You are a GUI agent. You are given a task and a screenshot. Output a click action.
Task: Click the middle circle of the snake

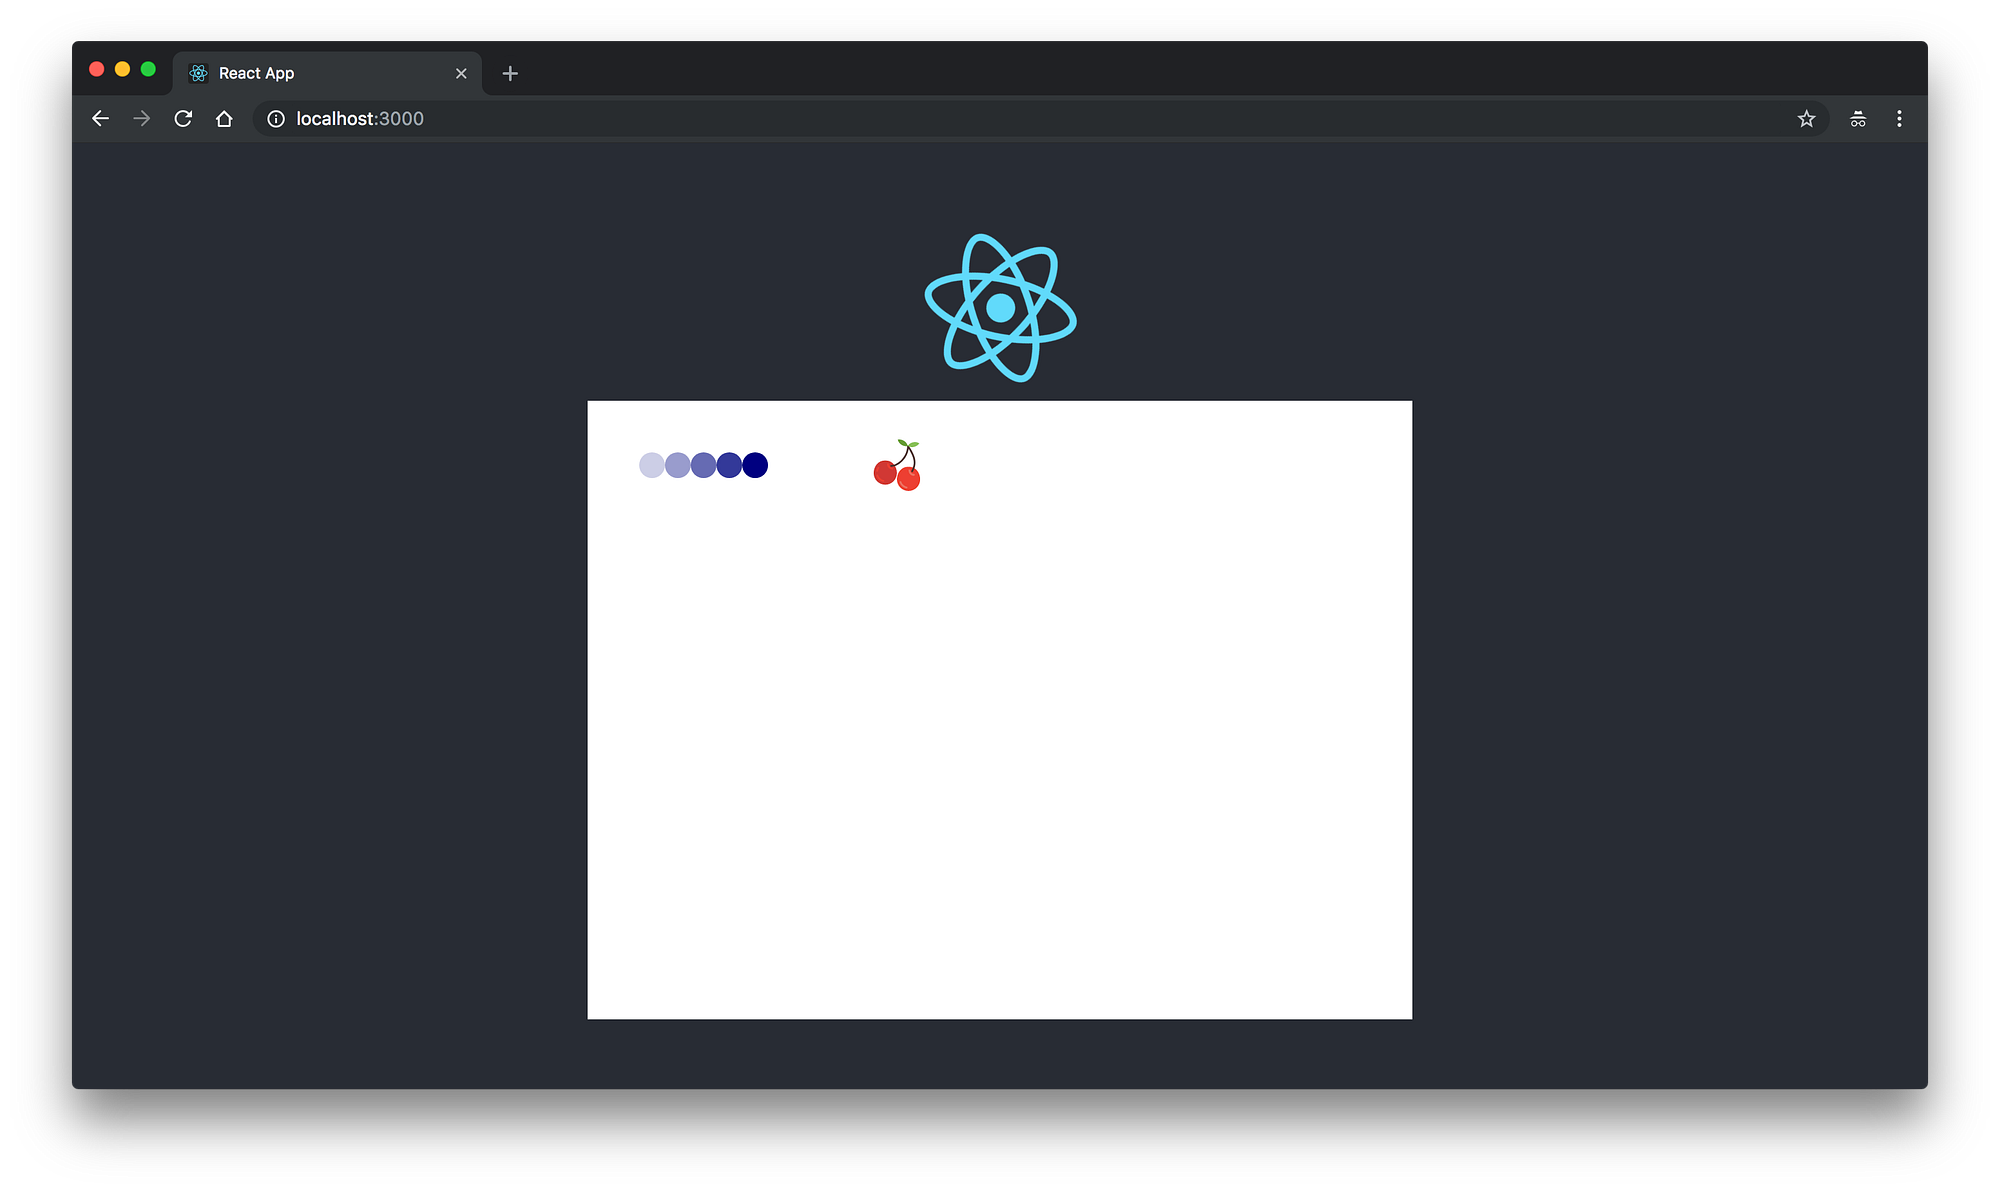pyautogui.click(x=703, y=465)
